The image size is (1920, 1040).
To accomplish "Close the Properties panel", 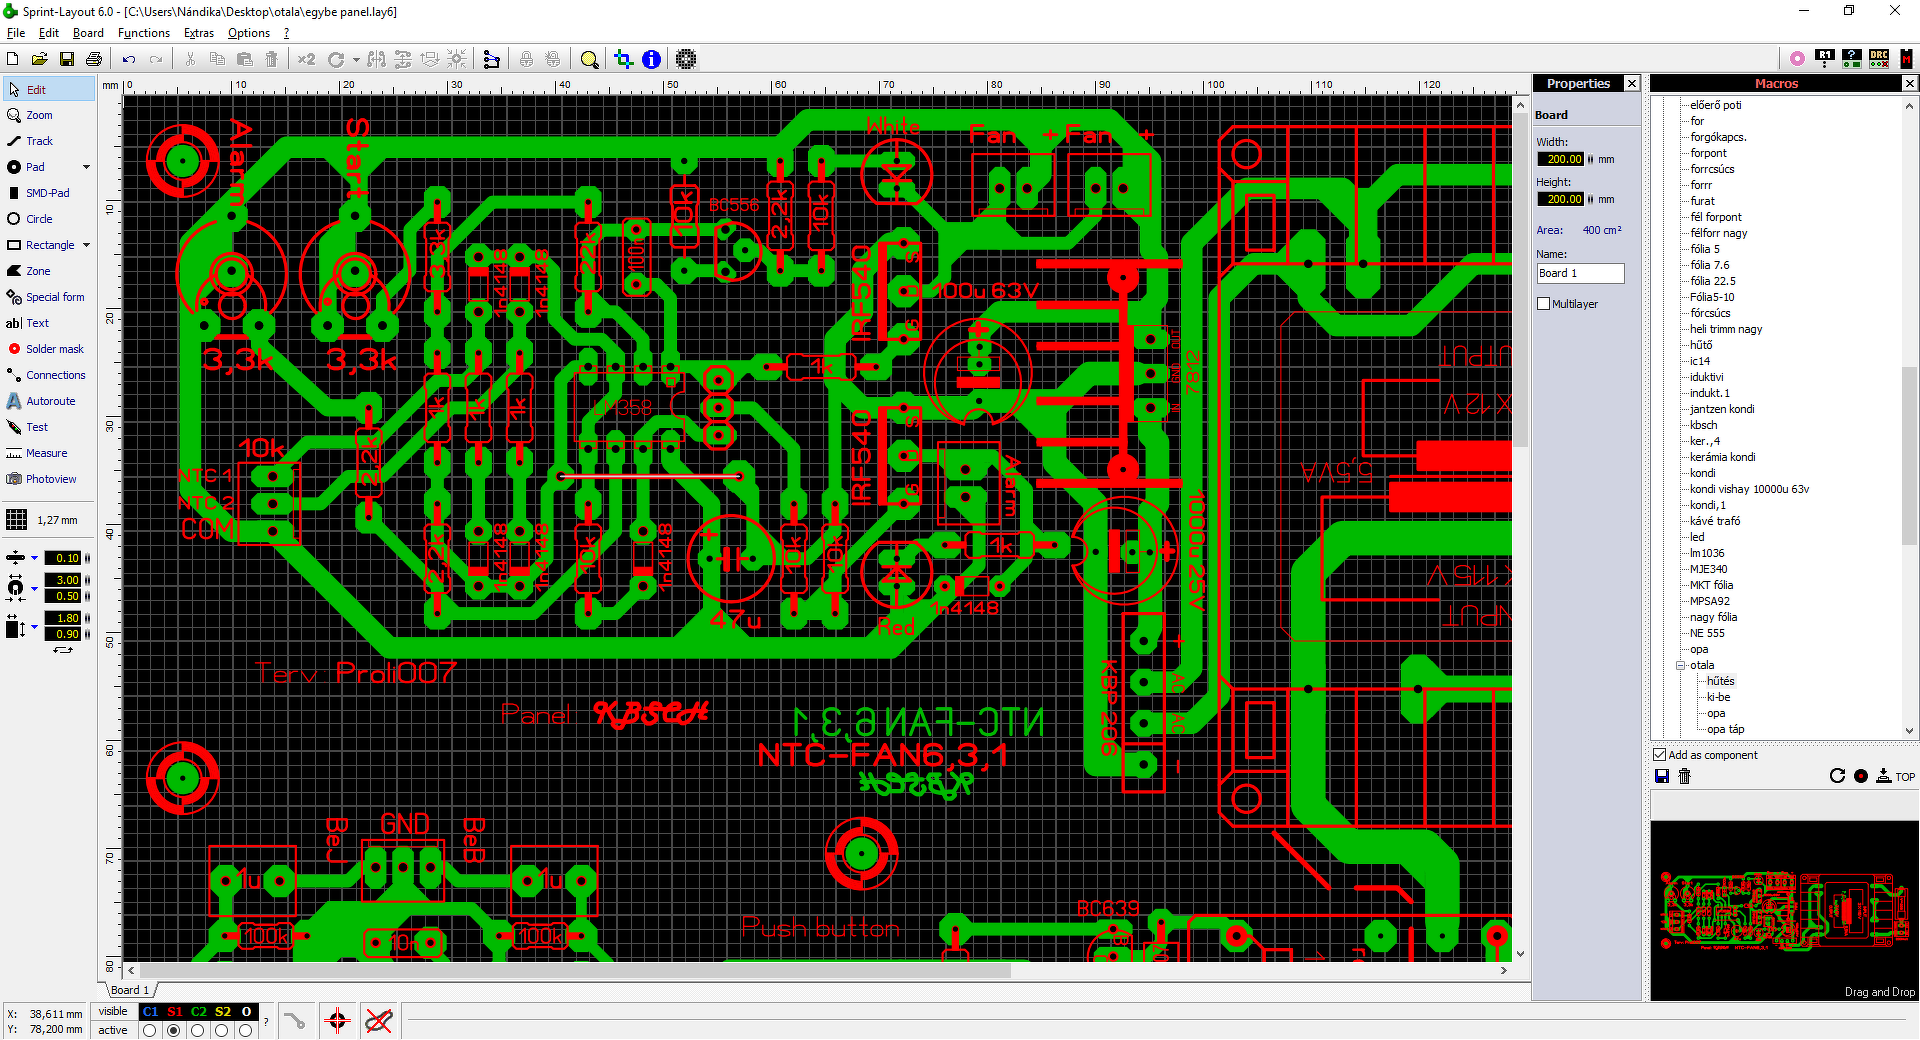I will pos(1632,84).
